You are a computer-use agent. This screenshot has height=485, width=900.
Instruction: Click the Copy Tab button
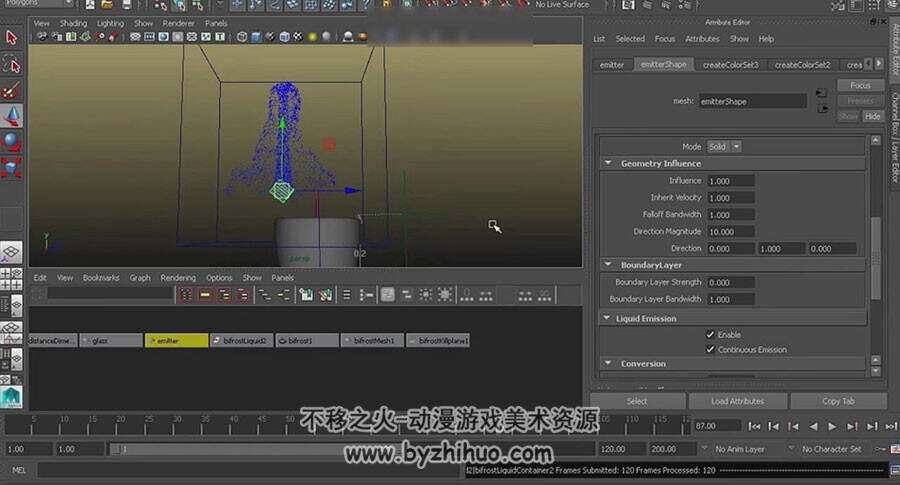pos(839,401)
